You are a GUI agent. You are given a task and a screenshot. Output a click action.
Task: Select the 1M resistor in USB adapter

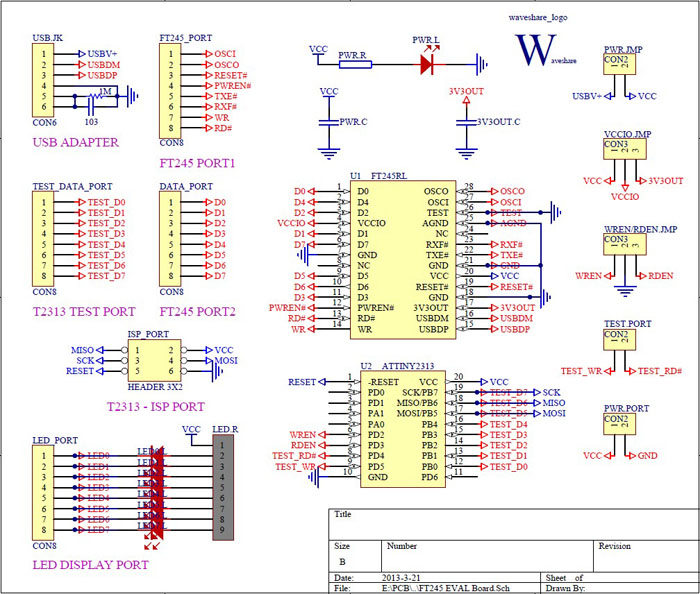click(97, 96)
